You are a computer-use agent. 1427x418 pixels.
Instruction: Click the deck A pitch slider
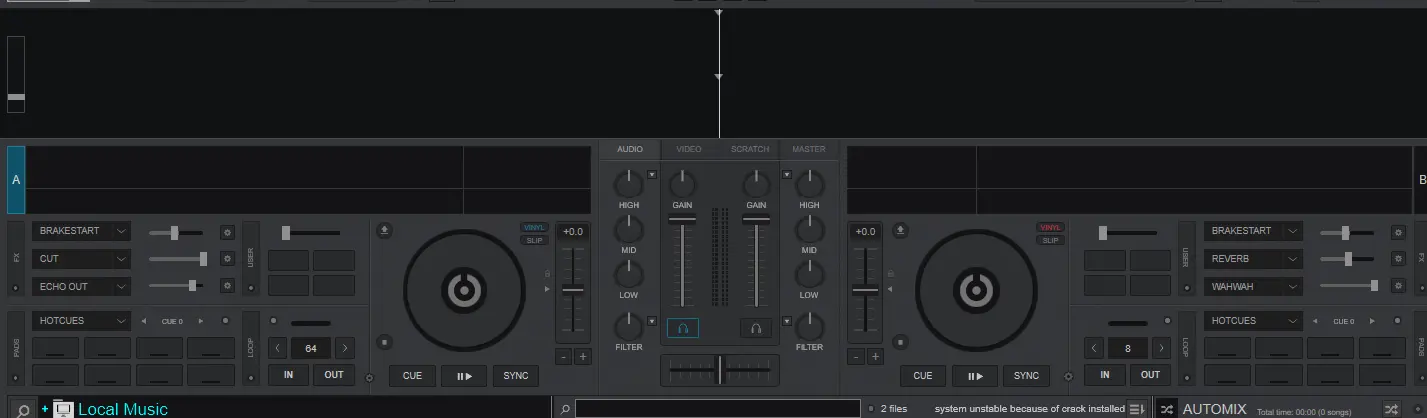point(572,290)
